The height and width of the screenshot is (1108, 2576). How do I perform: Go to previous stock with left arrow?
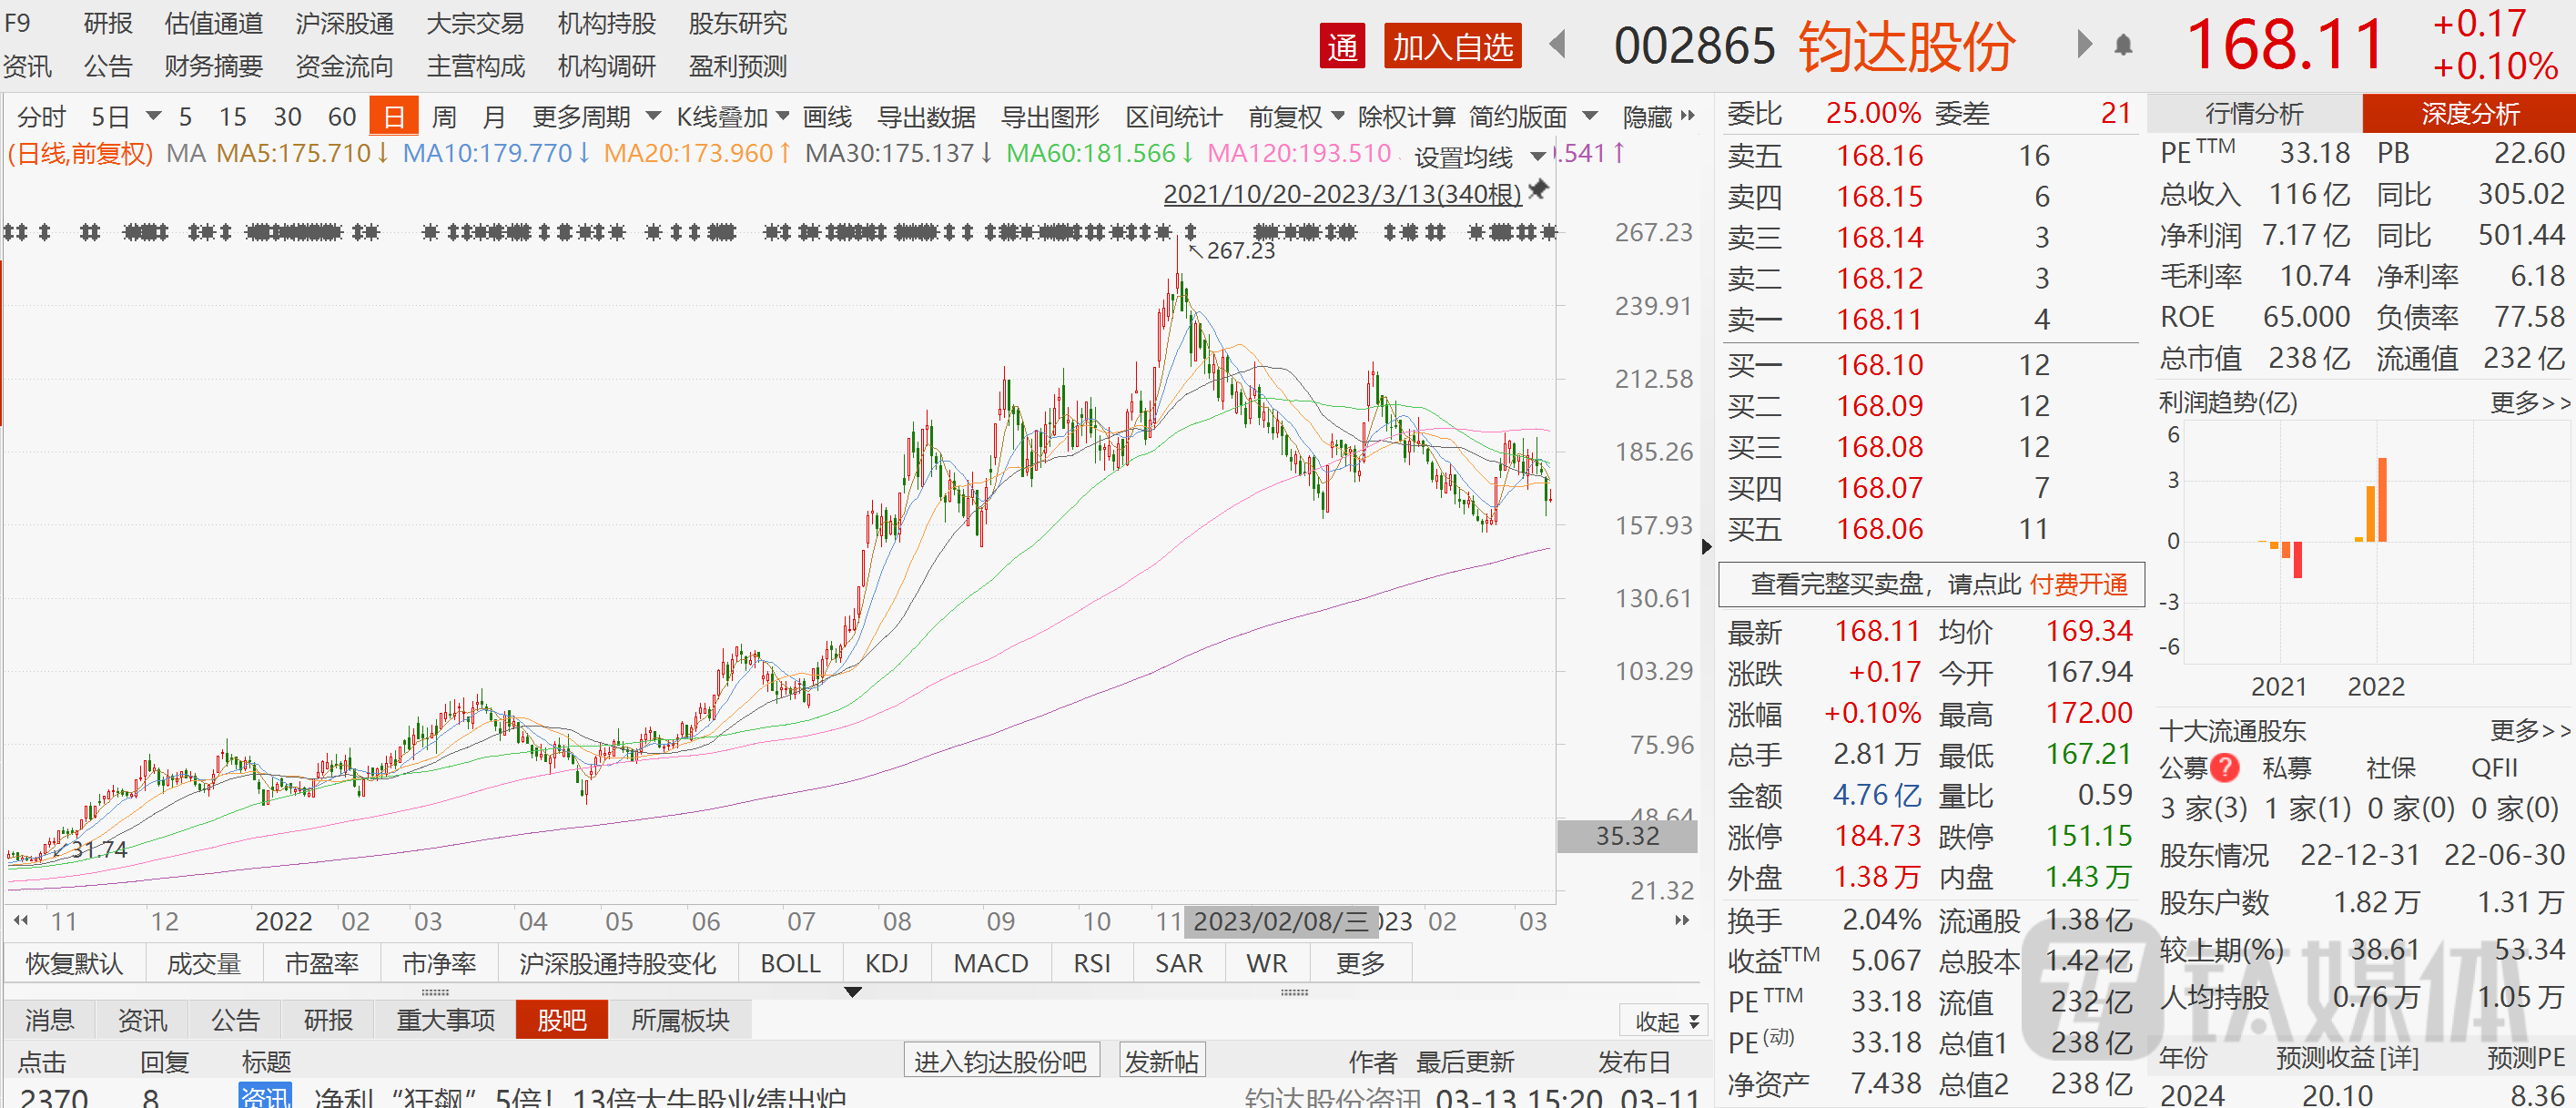coord(1557,45)
